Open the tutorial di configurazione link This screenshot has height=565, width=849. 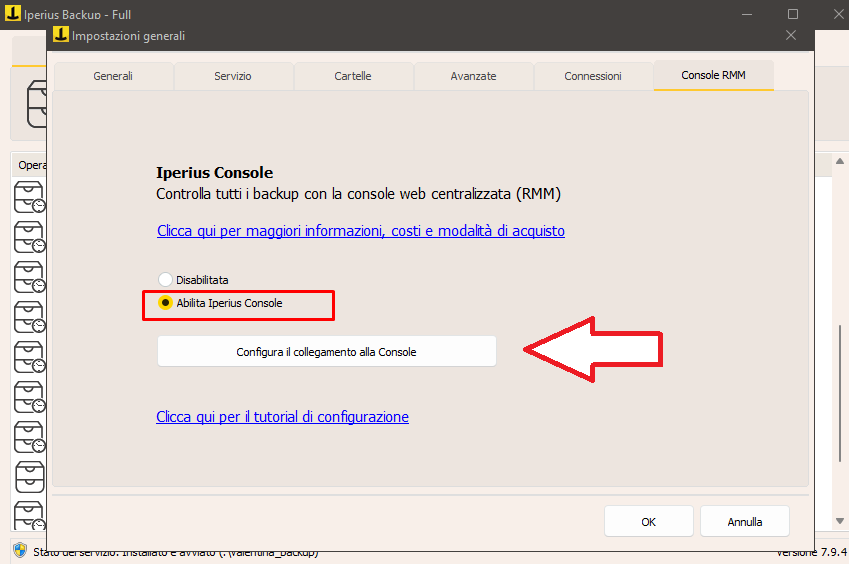282,417
